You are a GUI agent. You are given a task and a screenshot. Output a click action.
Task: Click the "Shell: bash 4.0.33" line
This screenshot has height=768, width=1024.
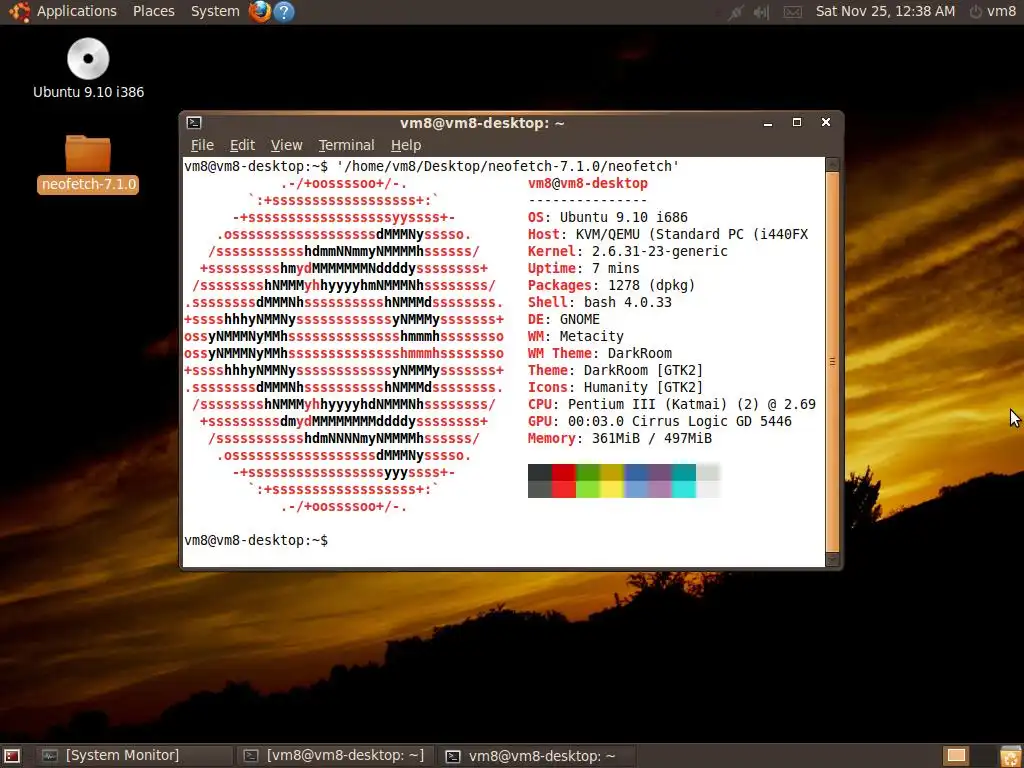click(x=600, y=302)
